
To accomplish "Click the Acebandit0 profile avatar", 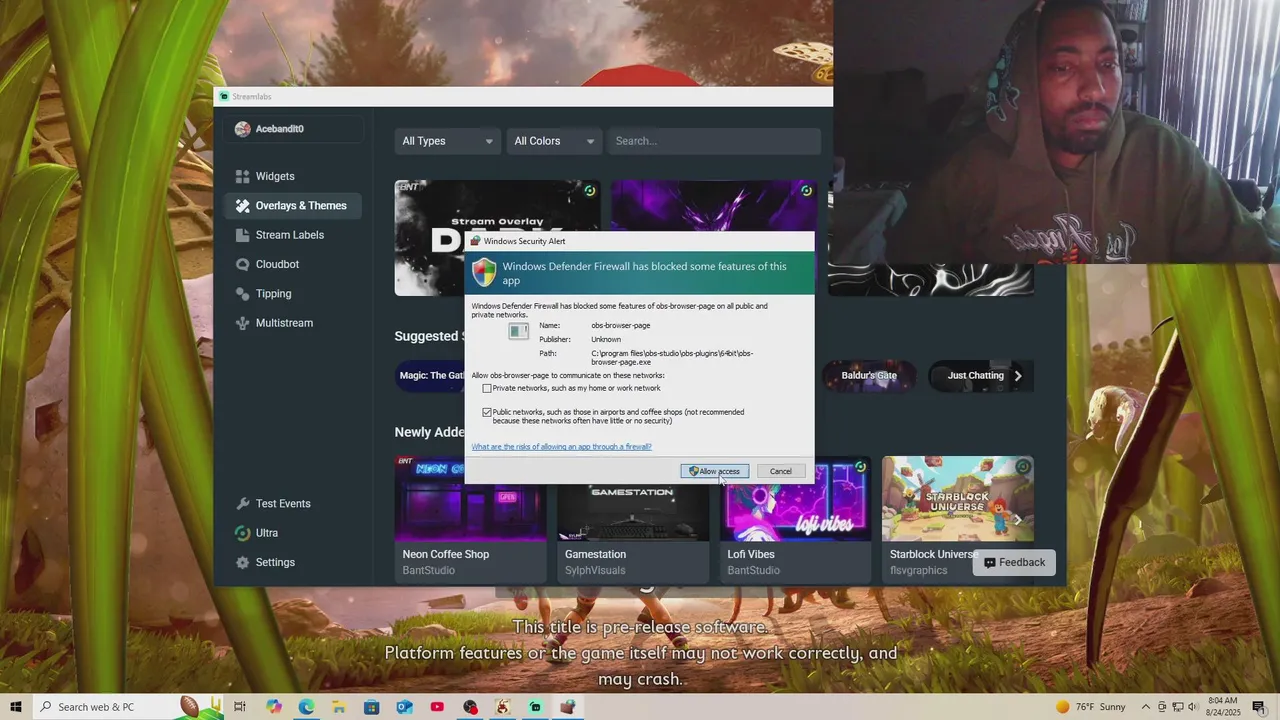I will 242,129.
